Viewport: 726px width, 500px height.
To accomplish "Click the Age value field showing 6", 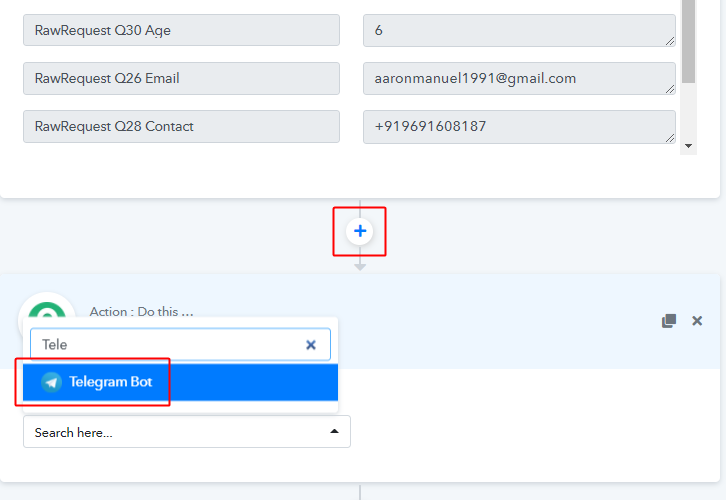I will (x=519, y=30).
